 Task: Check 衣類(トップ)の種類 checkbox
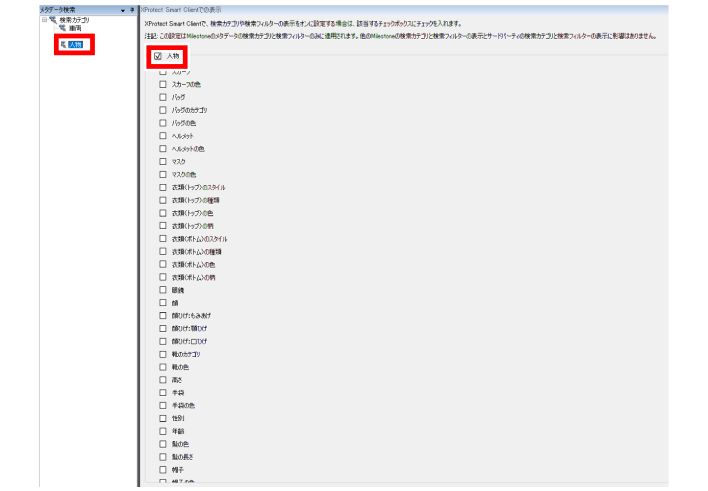[163, 200]
